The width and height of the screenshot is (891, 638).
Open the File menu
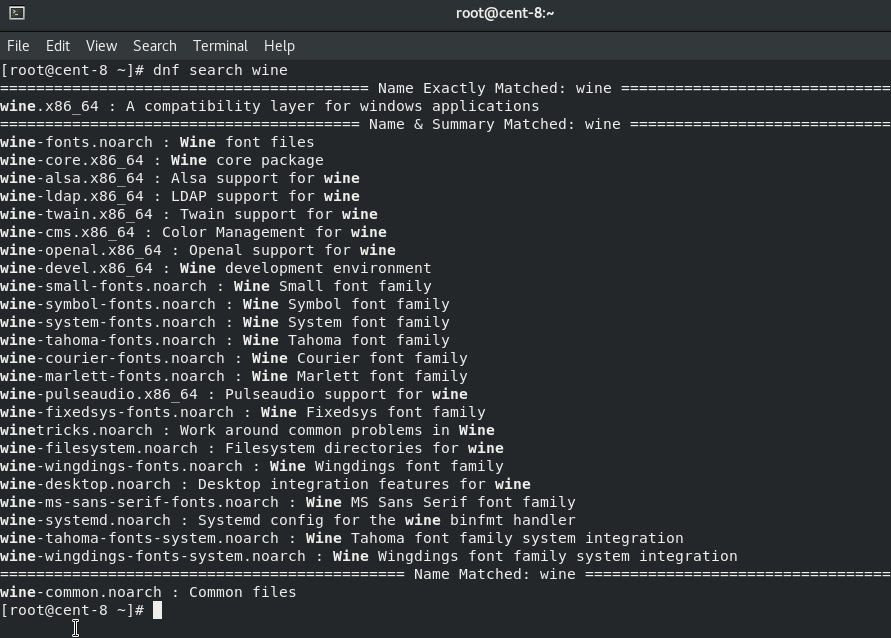18,46
